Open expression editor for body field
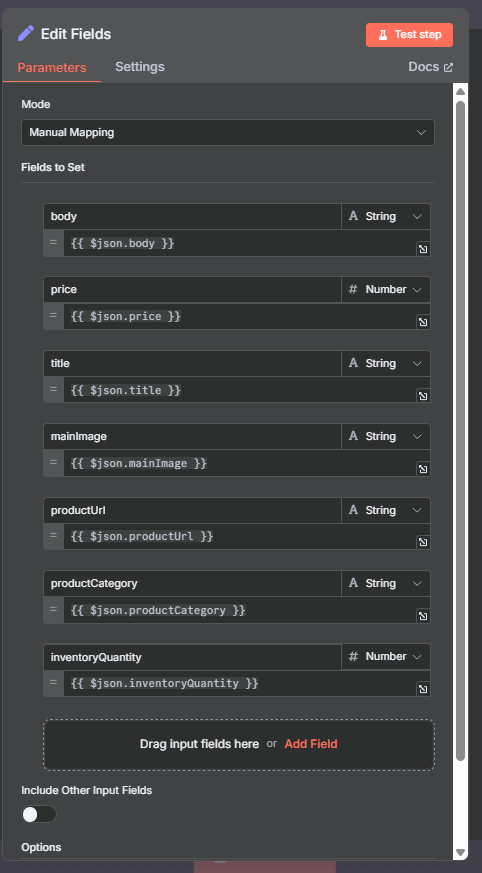 pos(423,249)
